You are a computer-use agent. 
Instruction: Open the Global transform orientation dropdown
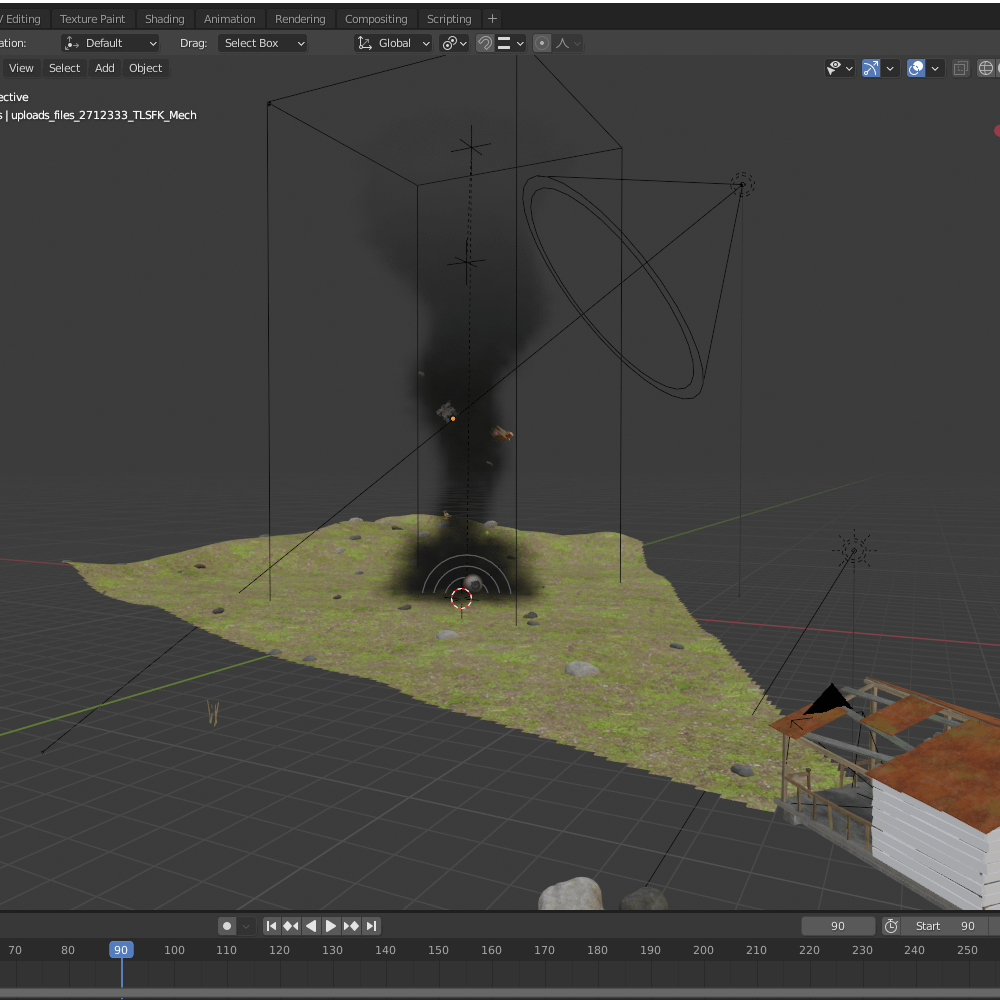pos(394,43)
